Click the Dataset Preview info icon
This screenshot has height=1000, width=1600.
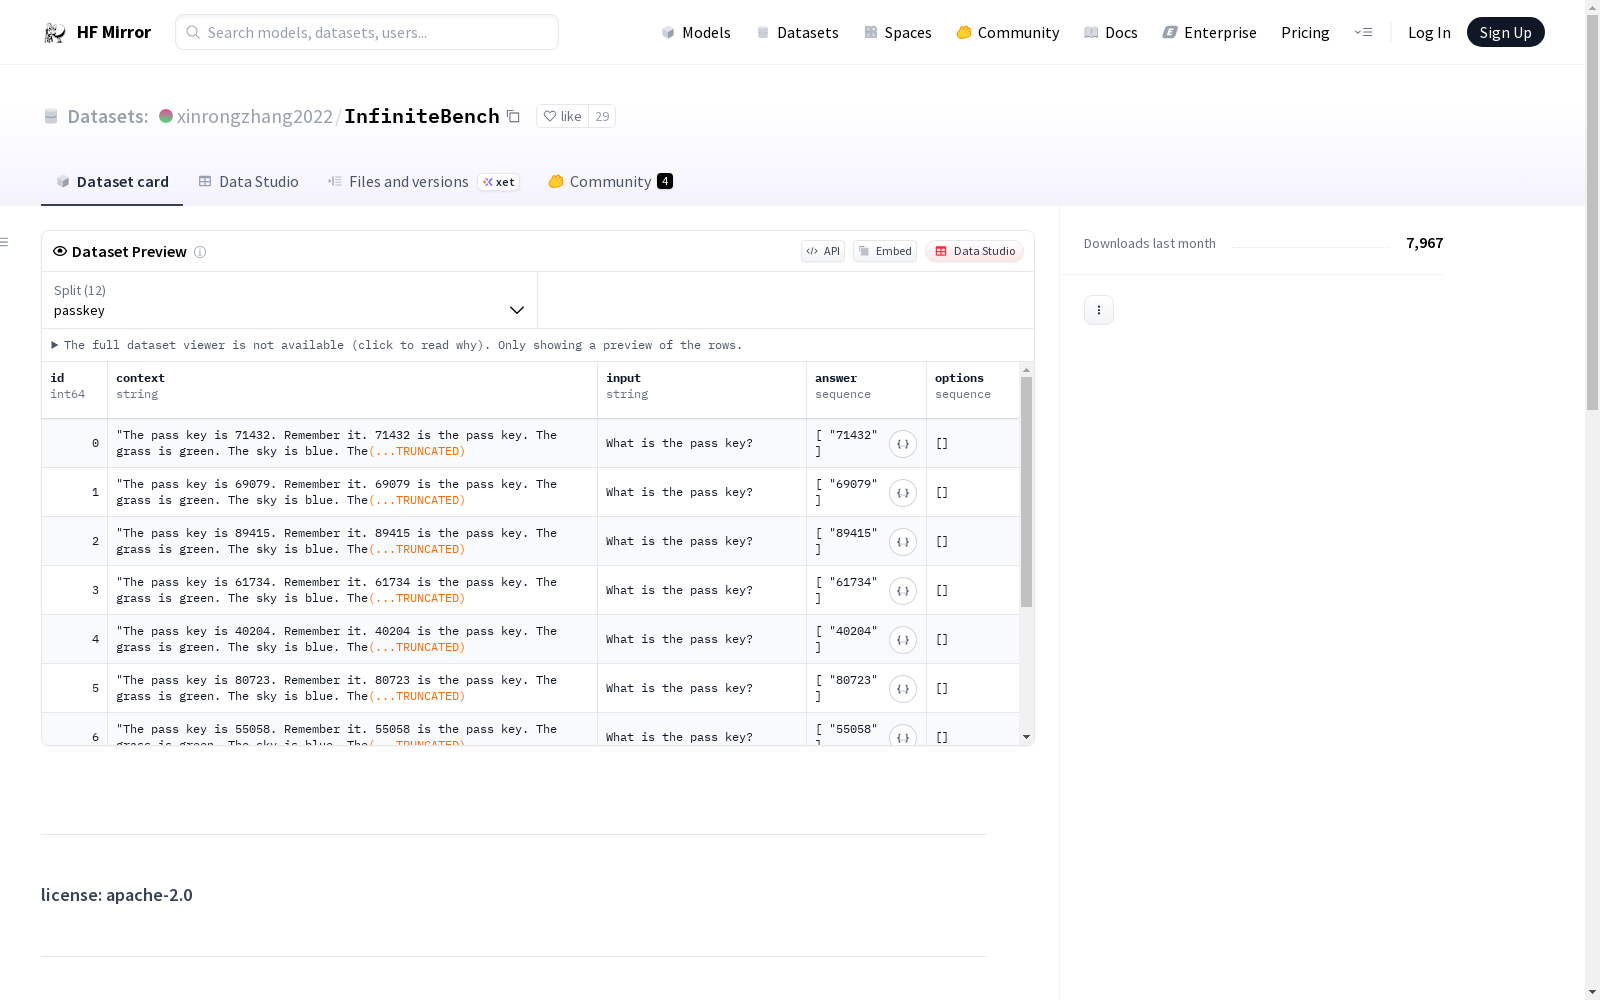coord(200,252)
